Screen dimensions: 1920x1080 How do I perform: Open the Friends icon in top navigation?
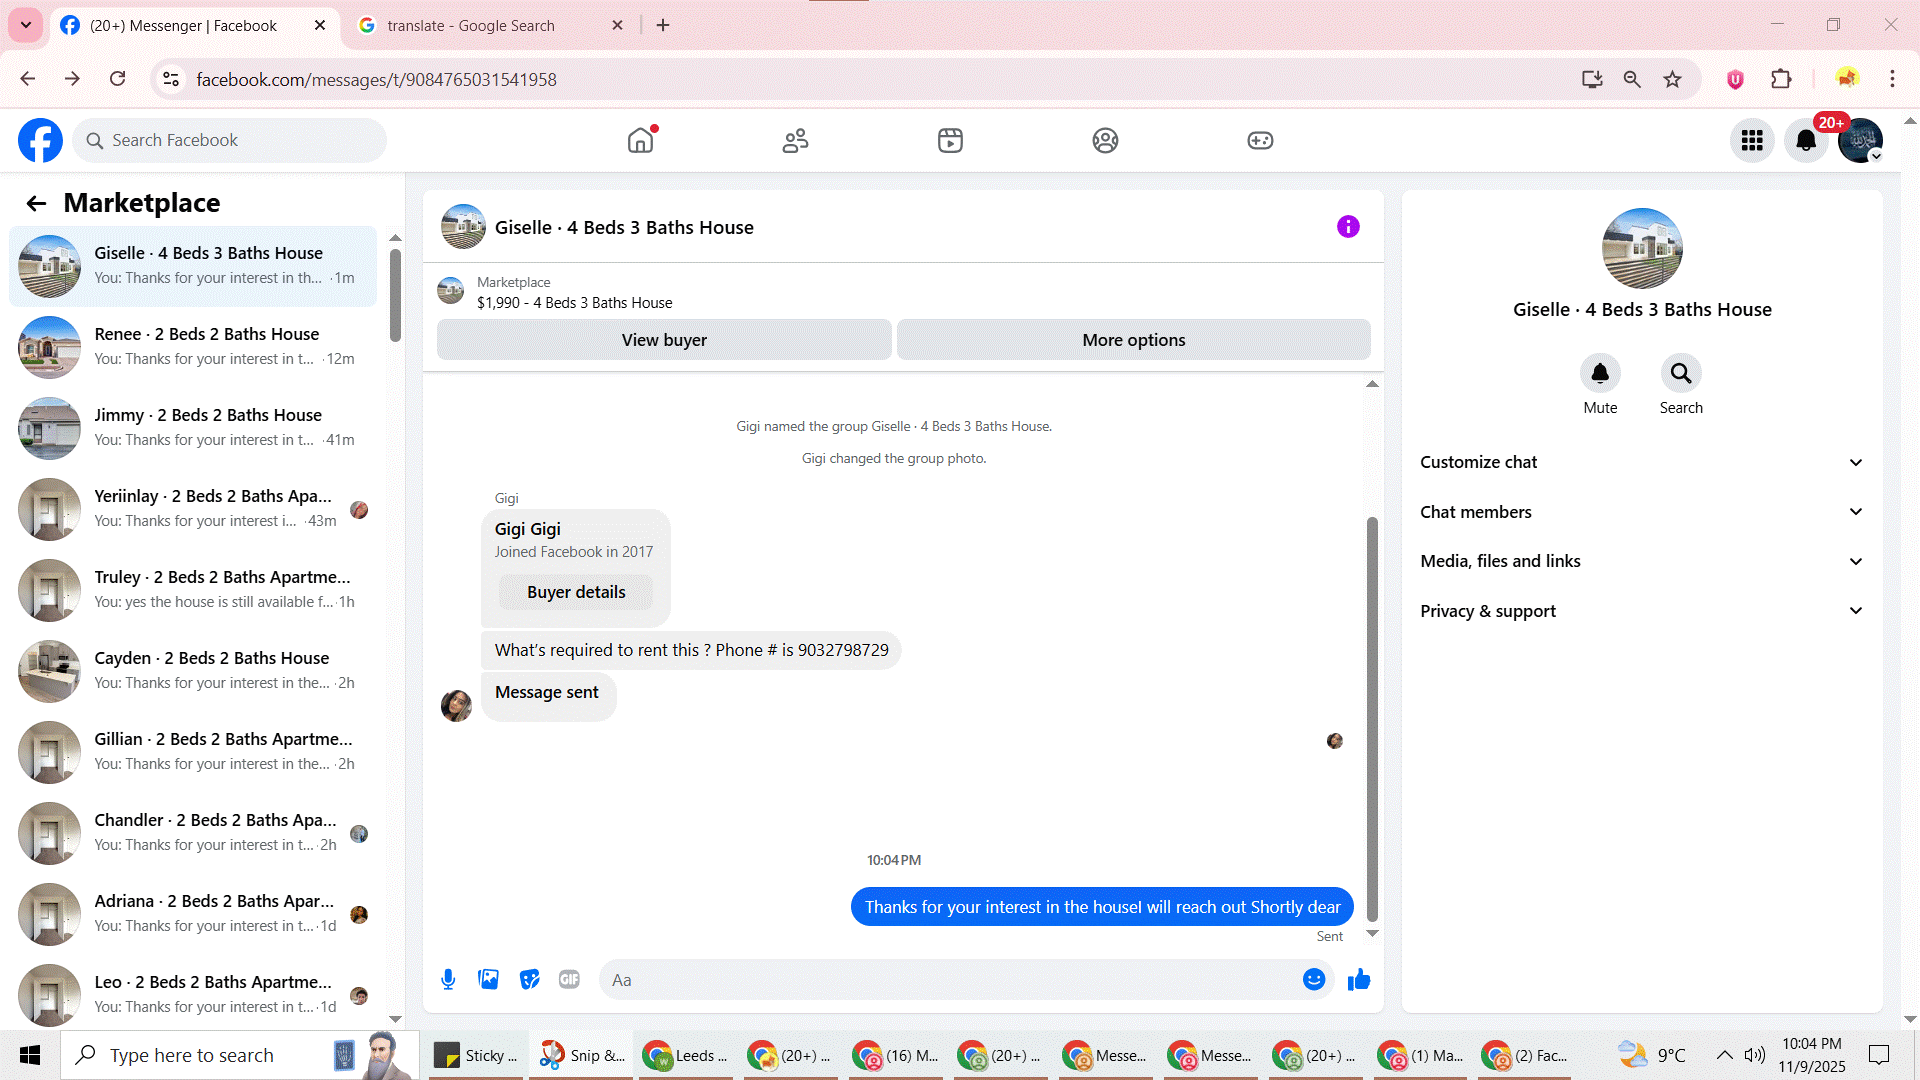pos(796,140)
